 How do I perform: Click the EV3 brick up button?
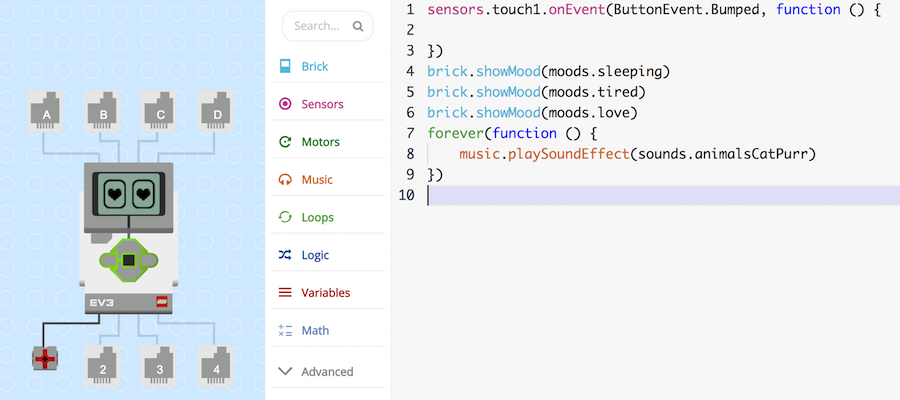pyautogui.click(x=129, y=245)
